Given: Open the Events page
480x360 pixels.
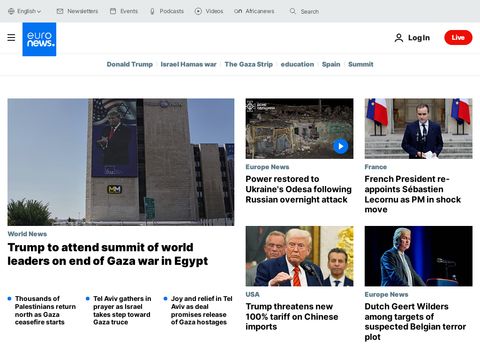Looking at the screenshot, I should click(x=129, y=11).
